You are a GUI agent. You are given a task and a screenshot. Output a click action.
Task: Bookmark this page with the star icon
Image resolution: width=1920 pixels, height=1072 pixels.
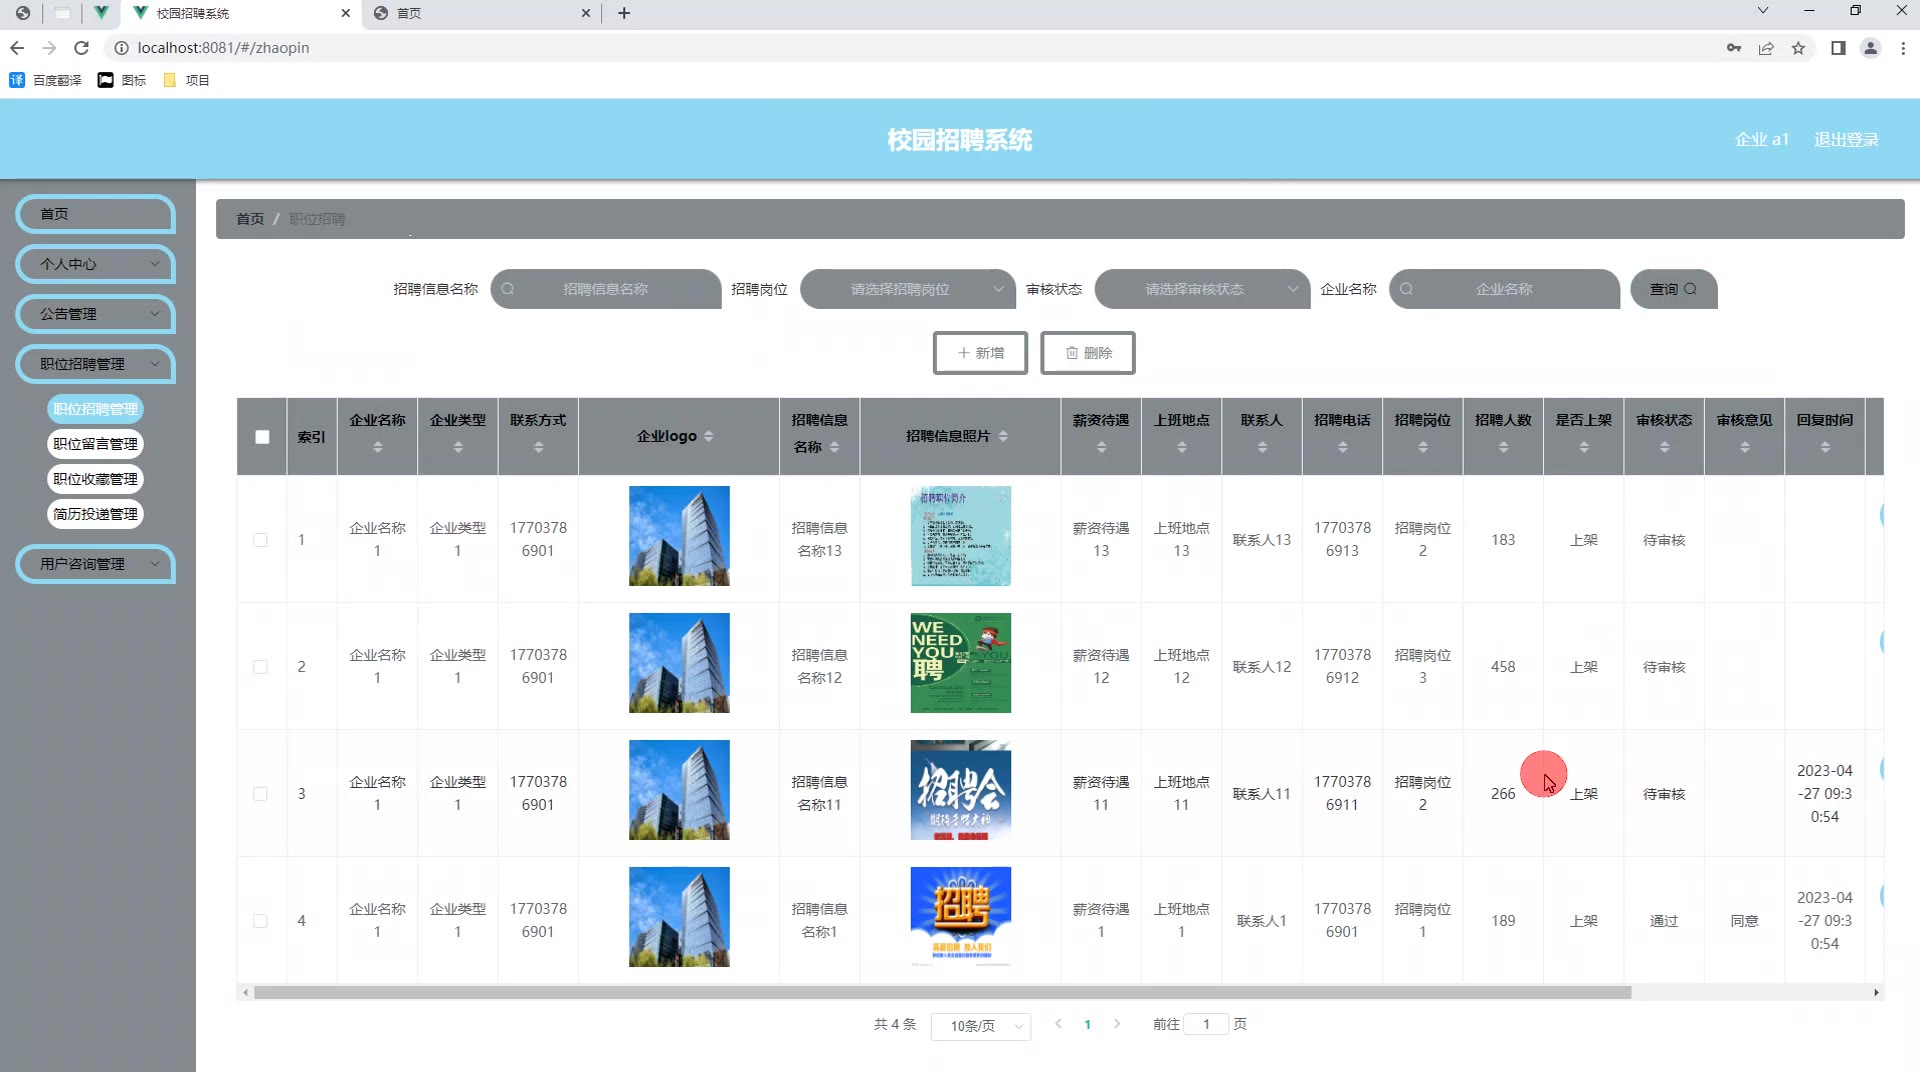pyautogui.click(x=1798, y=48)
